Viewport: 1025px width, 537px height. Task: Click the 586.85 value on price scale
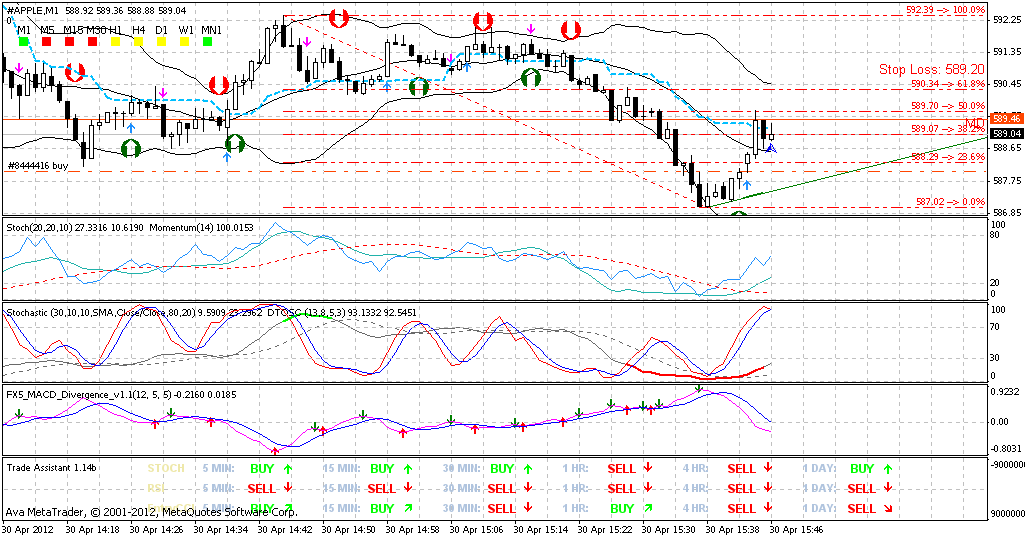click(x=1006, y=213)
